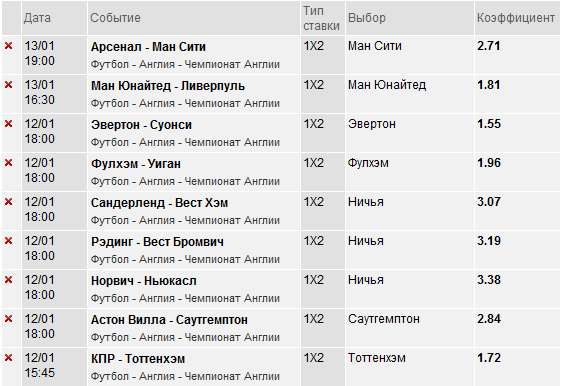
Task: Remove the Норвич - Ньюкасл bet
Action: (x=8, y=280)
